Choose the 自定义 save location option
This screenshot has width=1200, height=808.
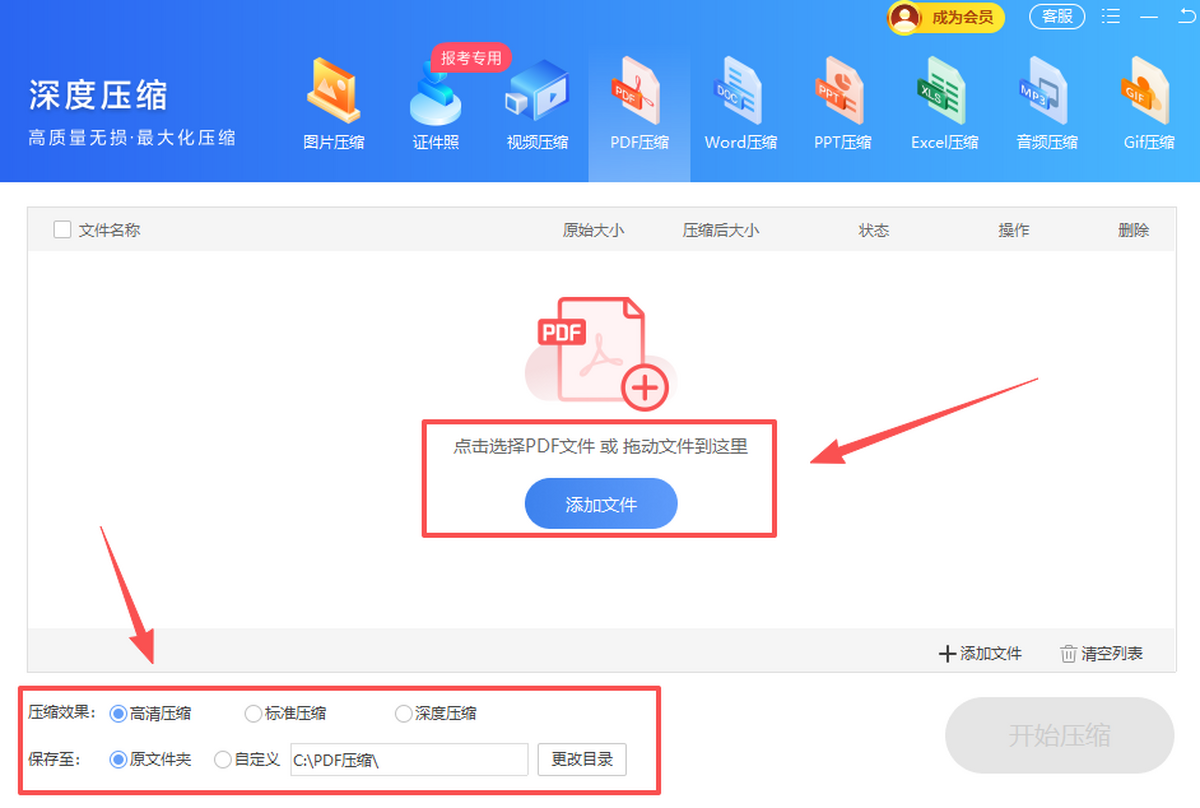(247, 759)
